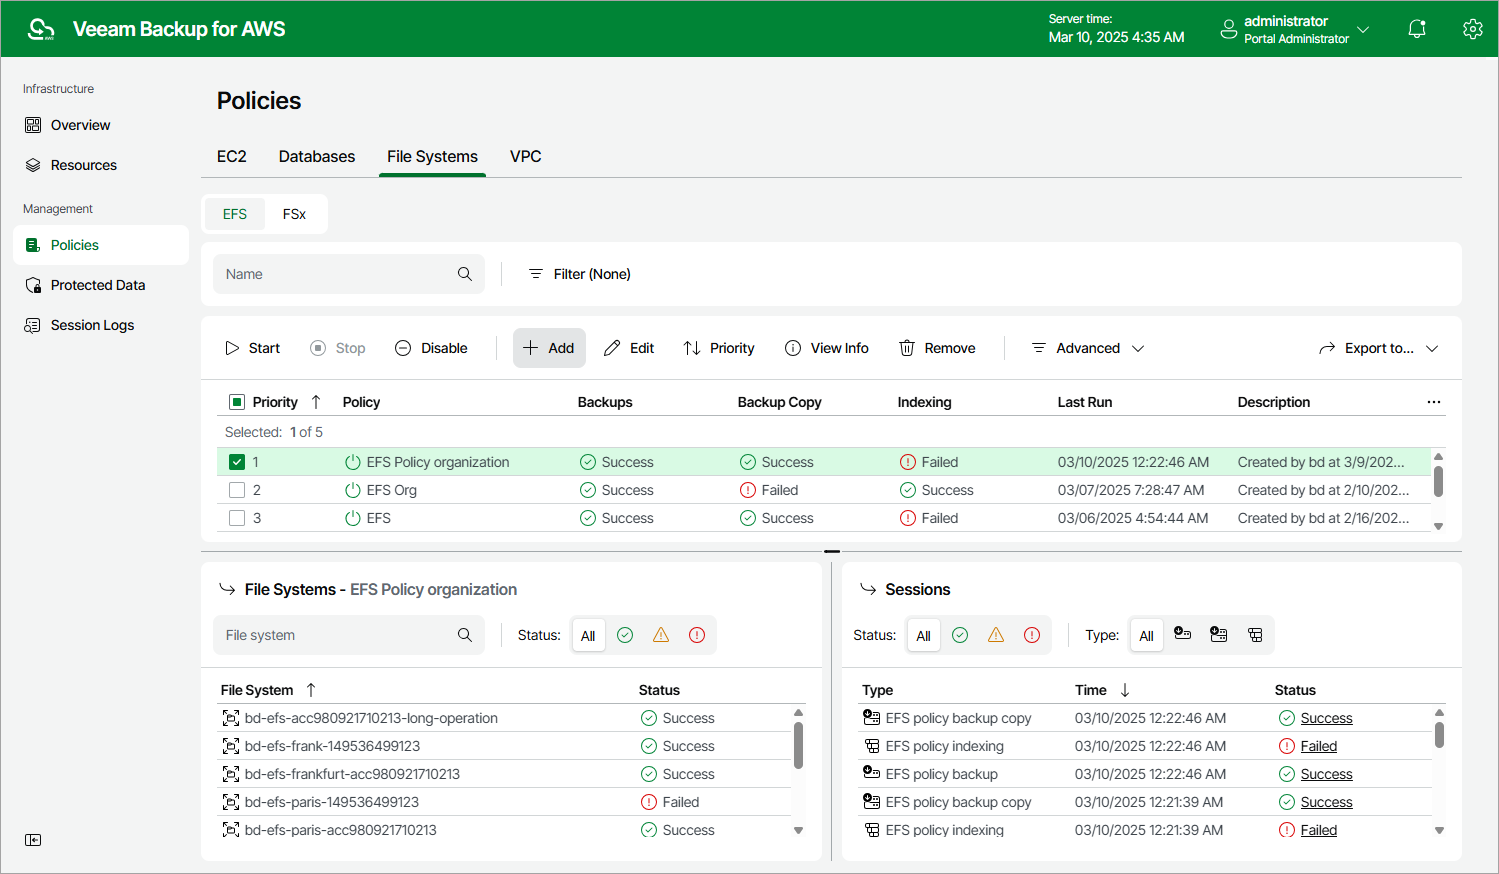Viewport: 1499px width, 874px height.
Task: Open the administrator account menu
Action: [x=1295, y=29]
